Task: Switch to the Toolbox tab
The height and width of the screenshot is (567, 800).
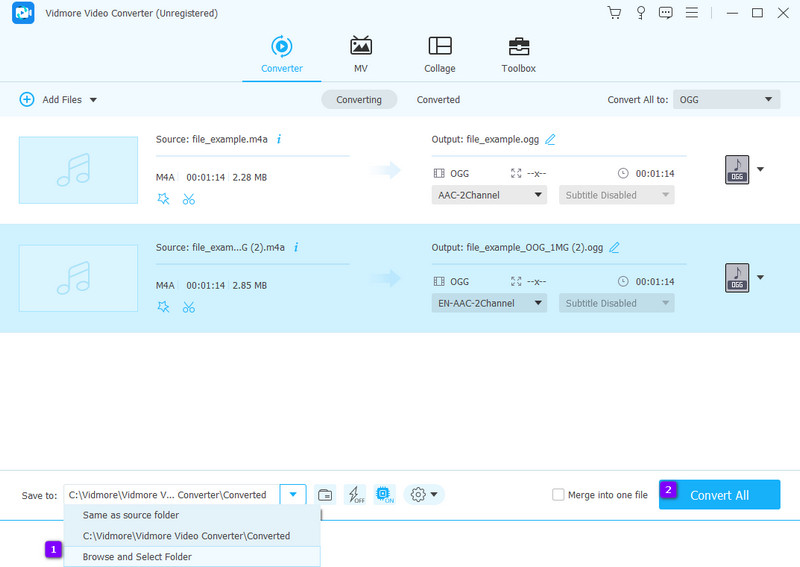Action: pyautogui.click(x=518, y=55)
